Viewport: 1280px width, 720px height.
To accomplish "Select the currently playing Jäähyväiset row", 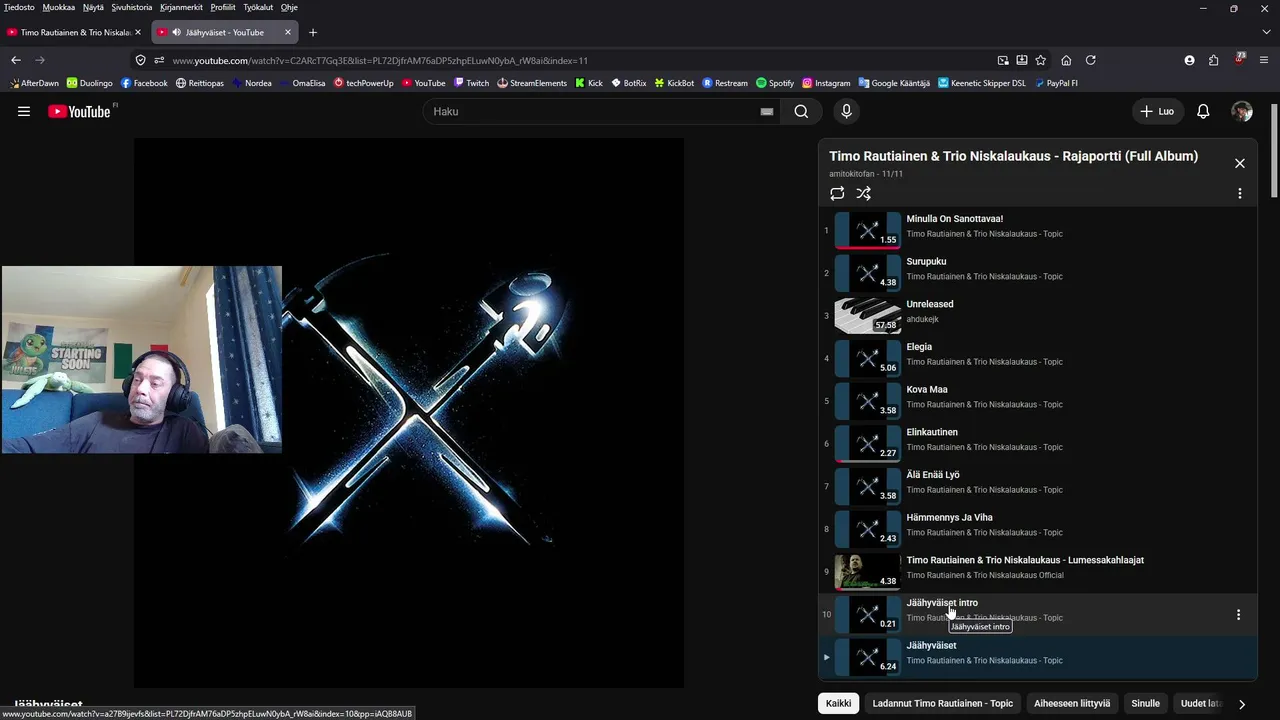I will [1037, 657].
